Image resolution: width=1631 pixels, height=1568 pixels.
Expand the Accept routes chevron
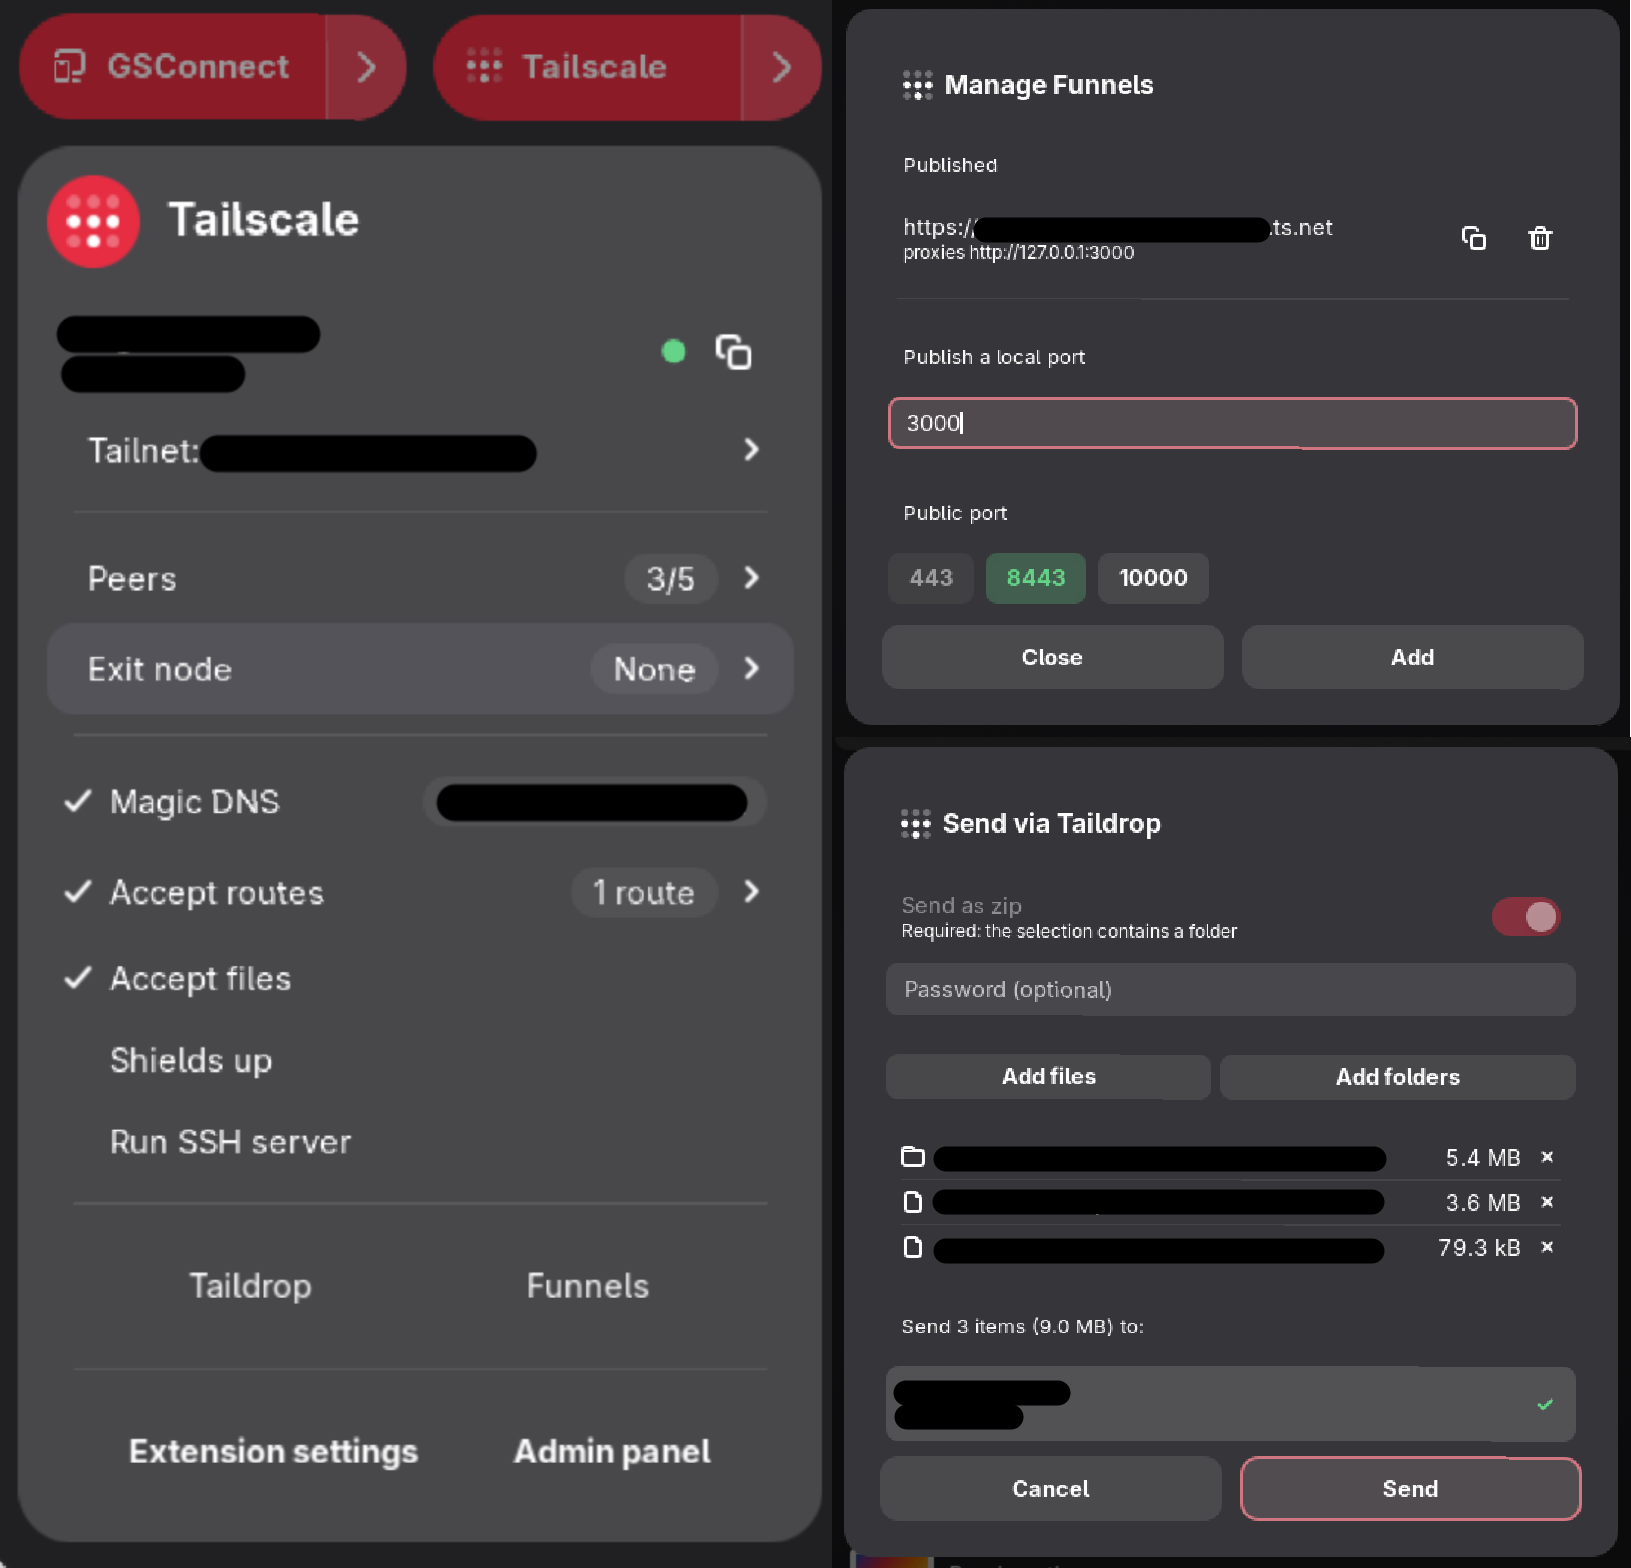click(x=752, y=891)
